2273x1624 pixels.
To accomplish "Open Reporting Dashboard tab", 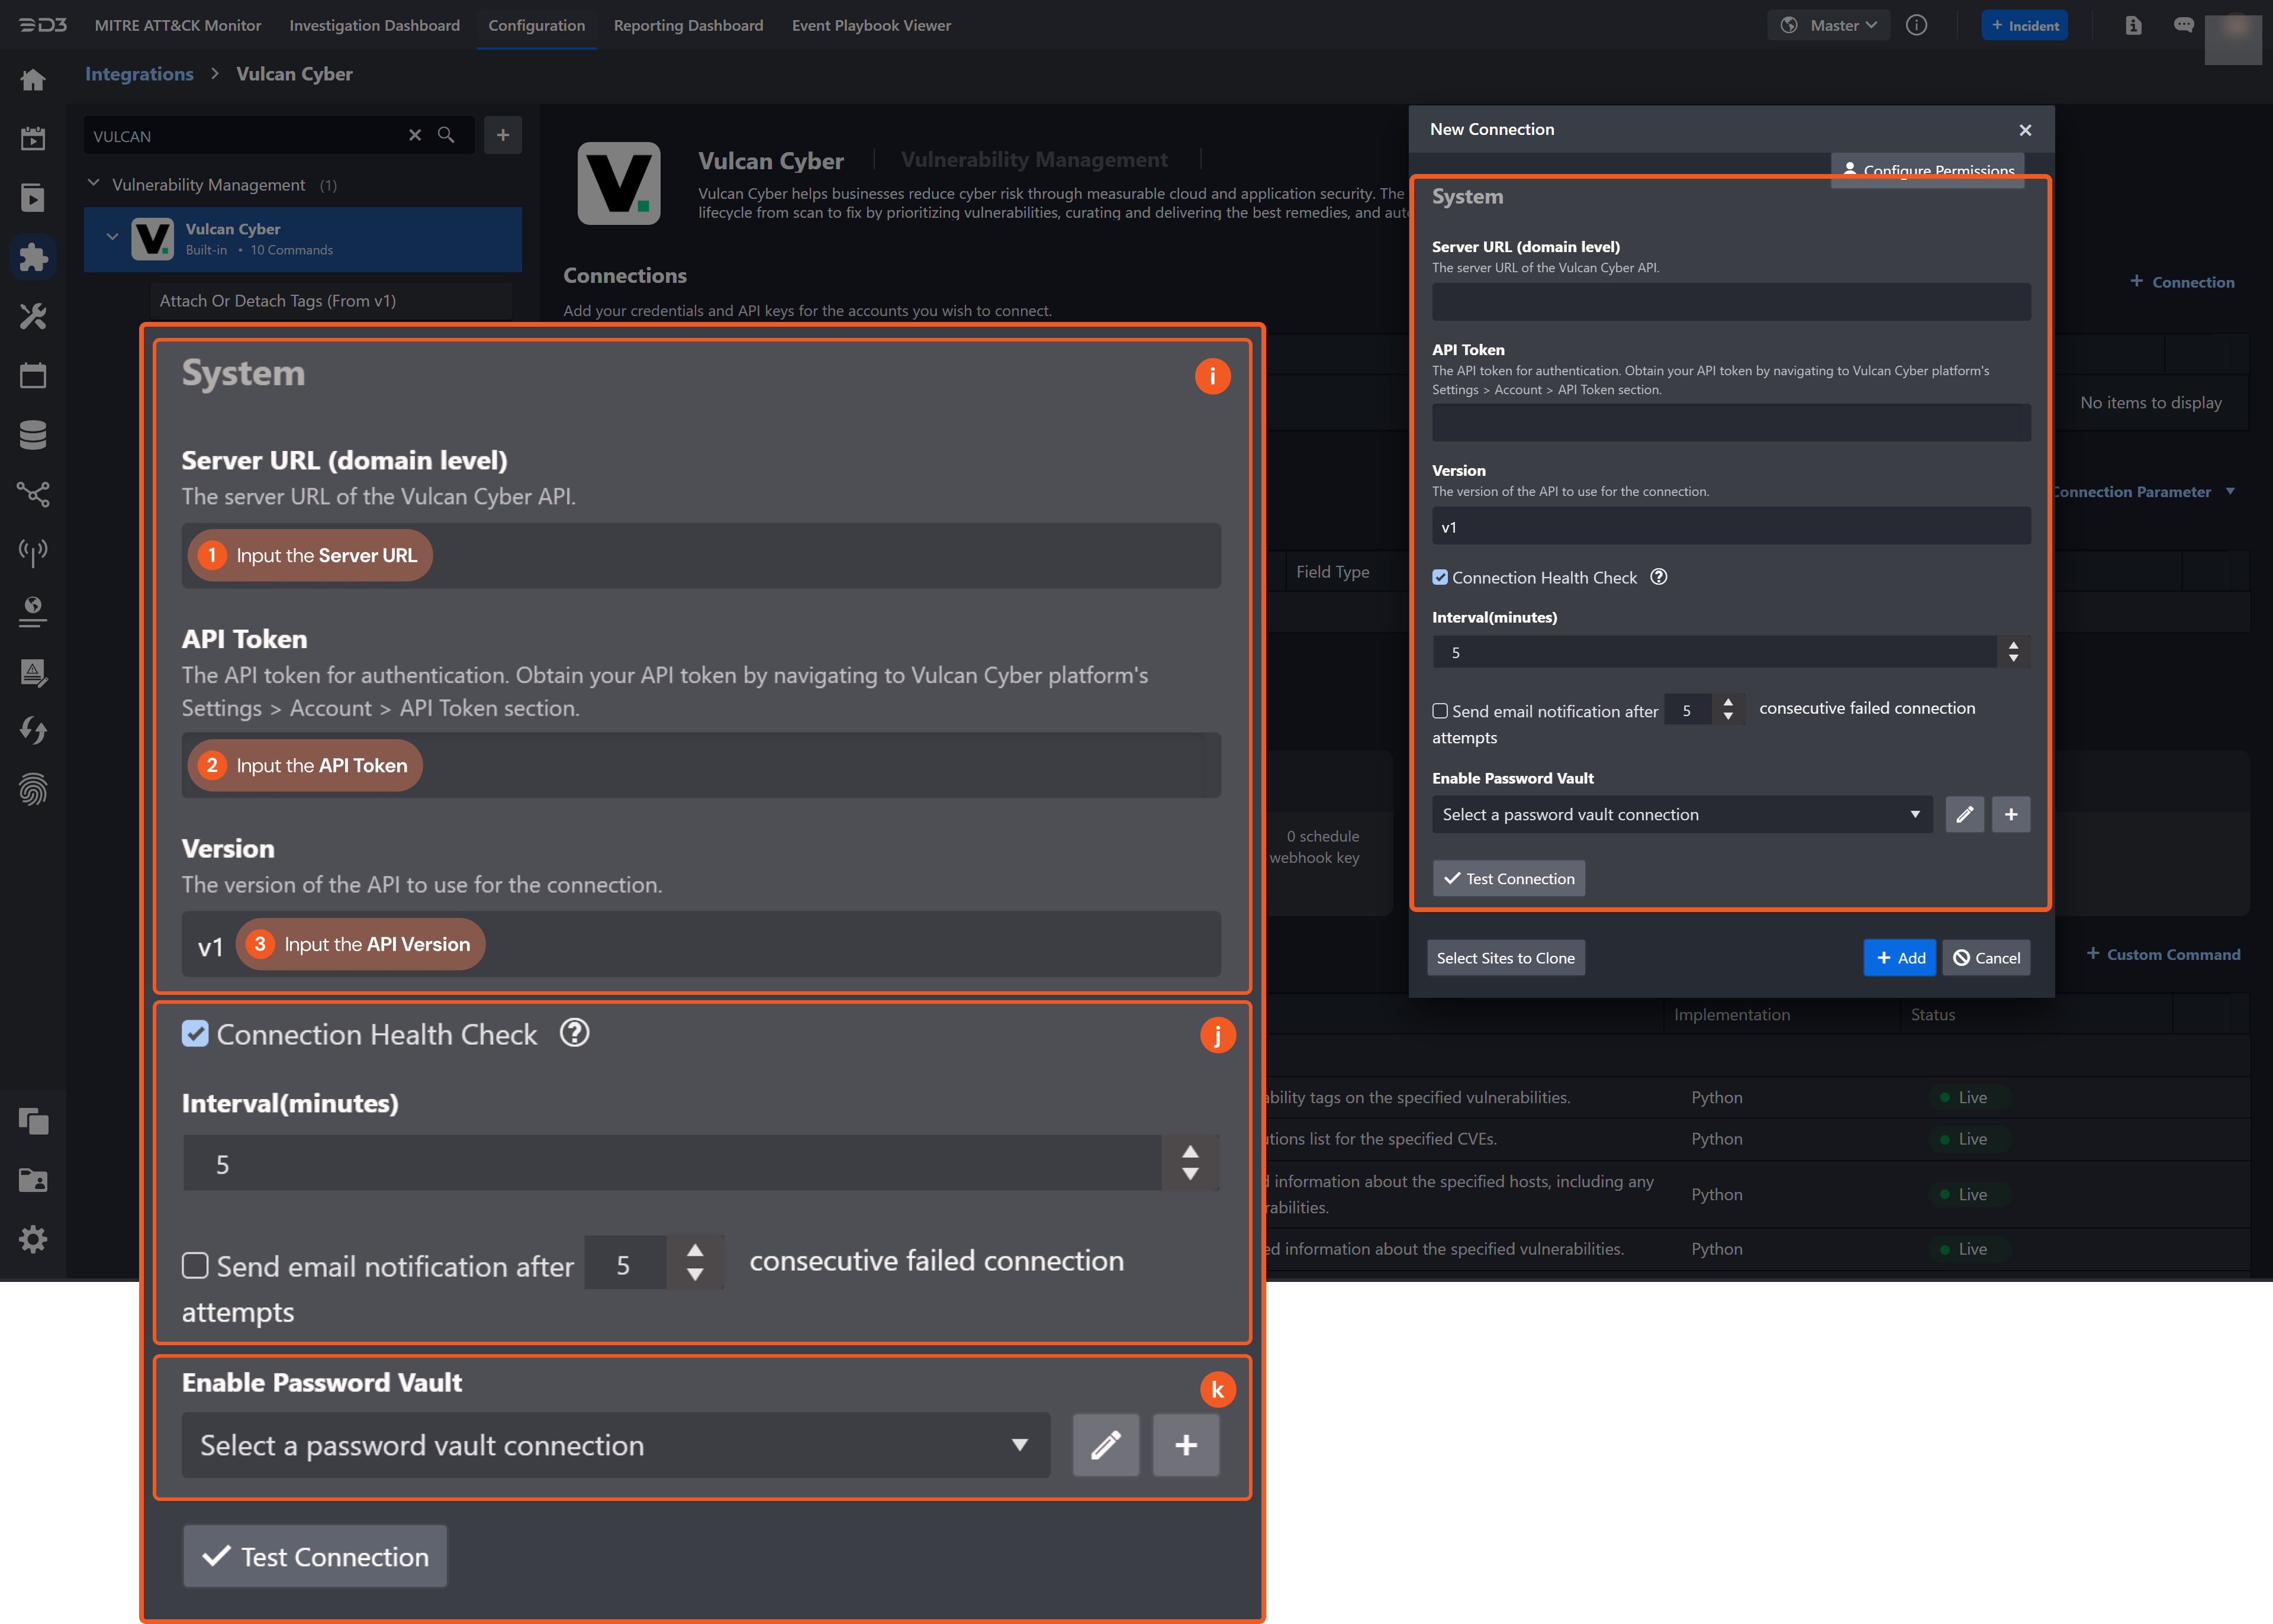I will point(688,25).
